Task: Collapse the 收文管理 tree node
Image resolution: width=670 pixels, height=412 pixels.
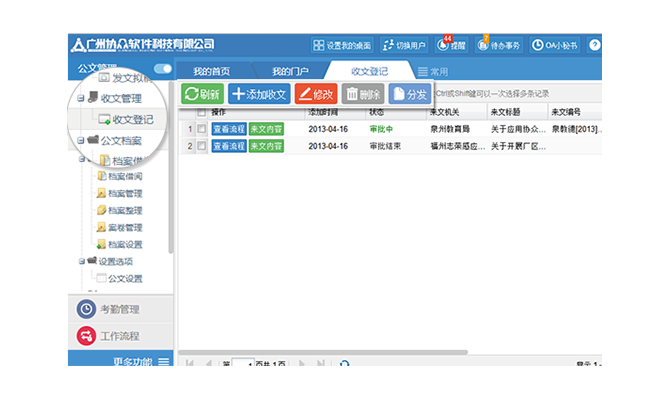Action: click(80, 98)
